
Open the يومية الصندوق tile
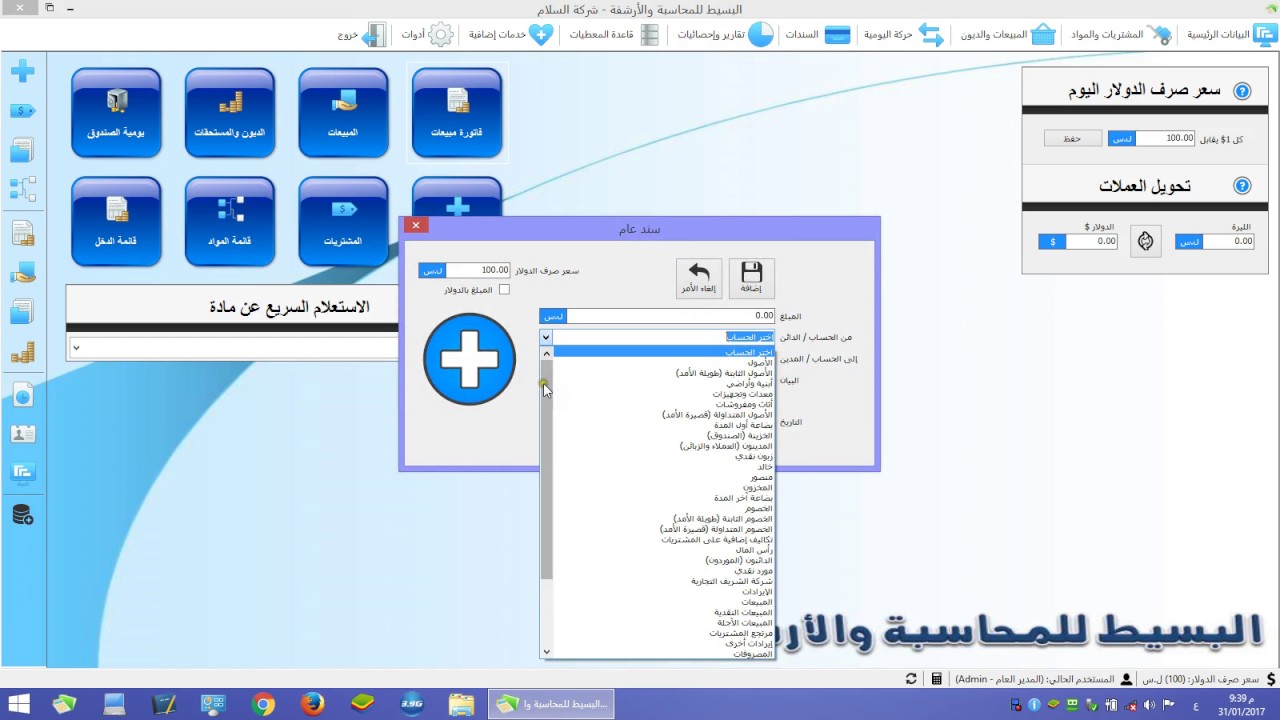(116, 113)
